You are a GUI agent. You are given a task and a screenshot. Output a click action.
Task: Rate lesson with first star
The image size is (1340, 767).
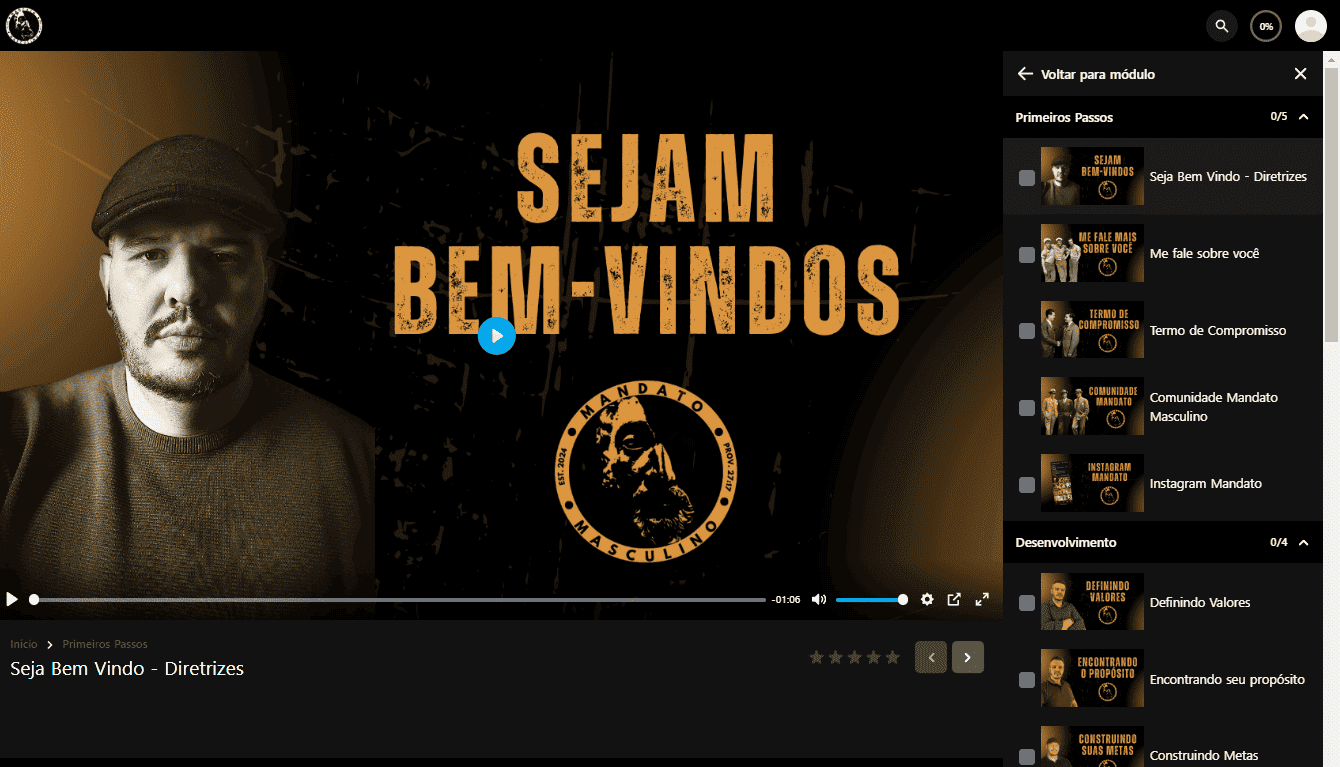(816, 657)
